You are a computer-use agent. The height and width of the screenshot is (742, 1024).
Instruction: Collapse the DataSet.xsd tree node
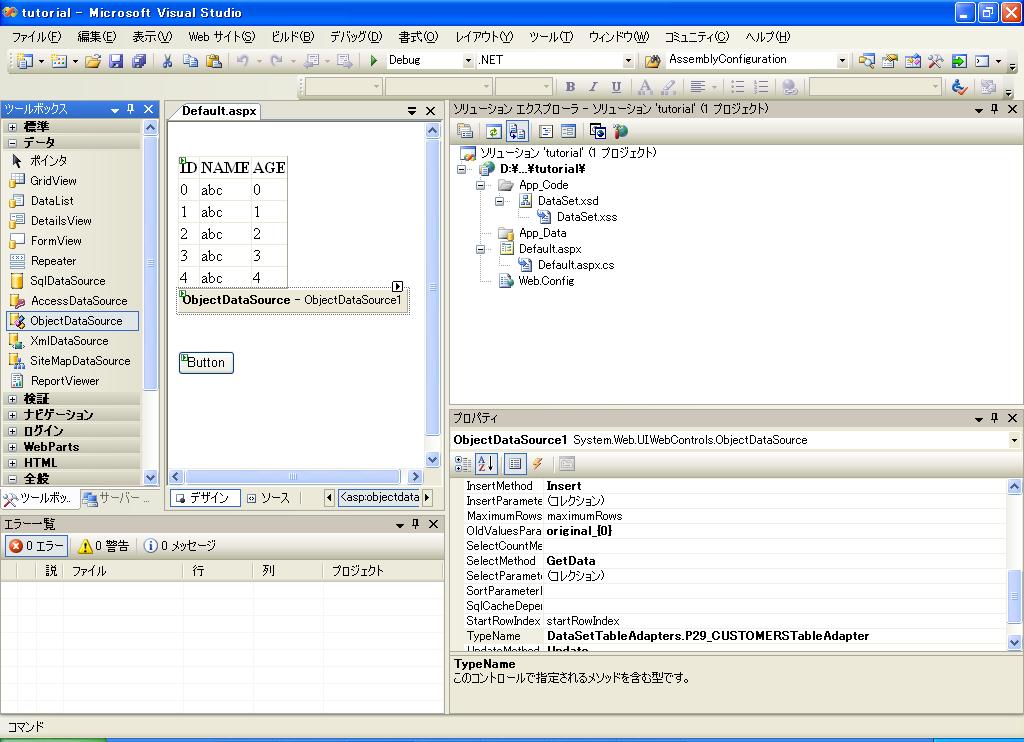(x=500, y=201)
